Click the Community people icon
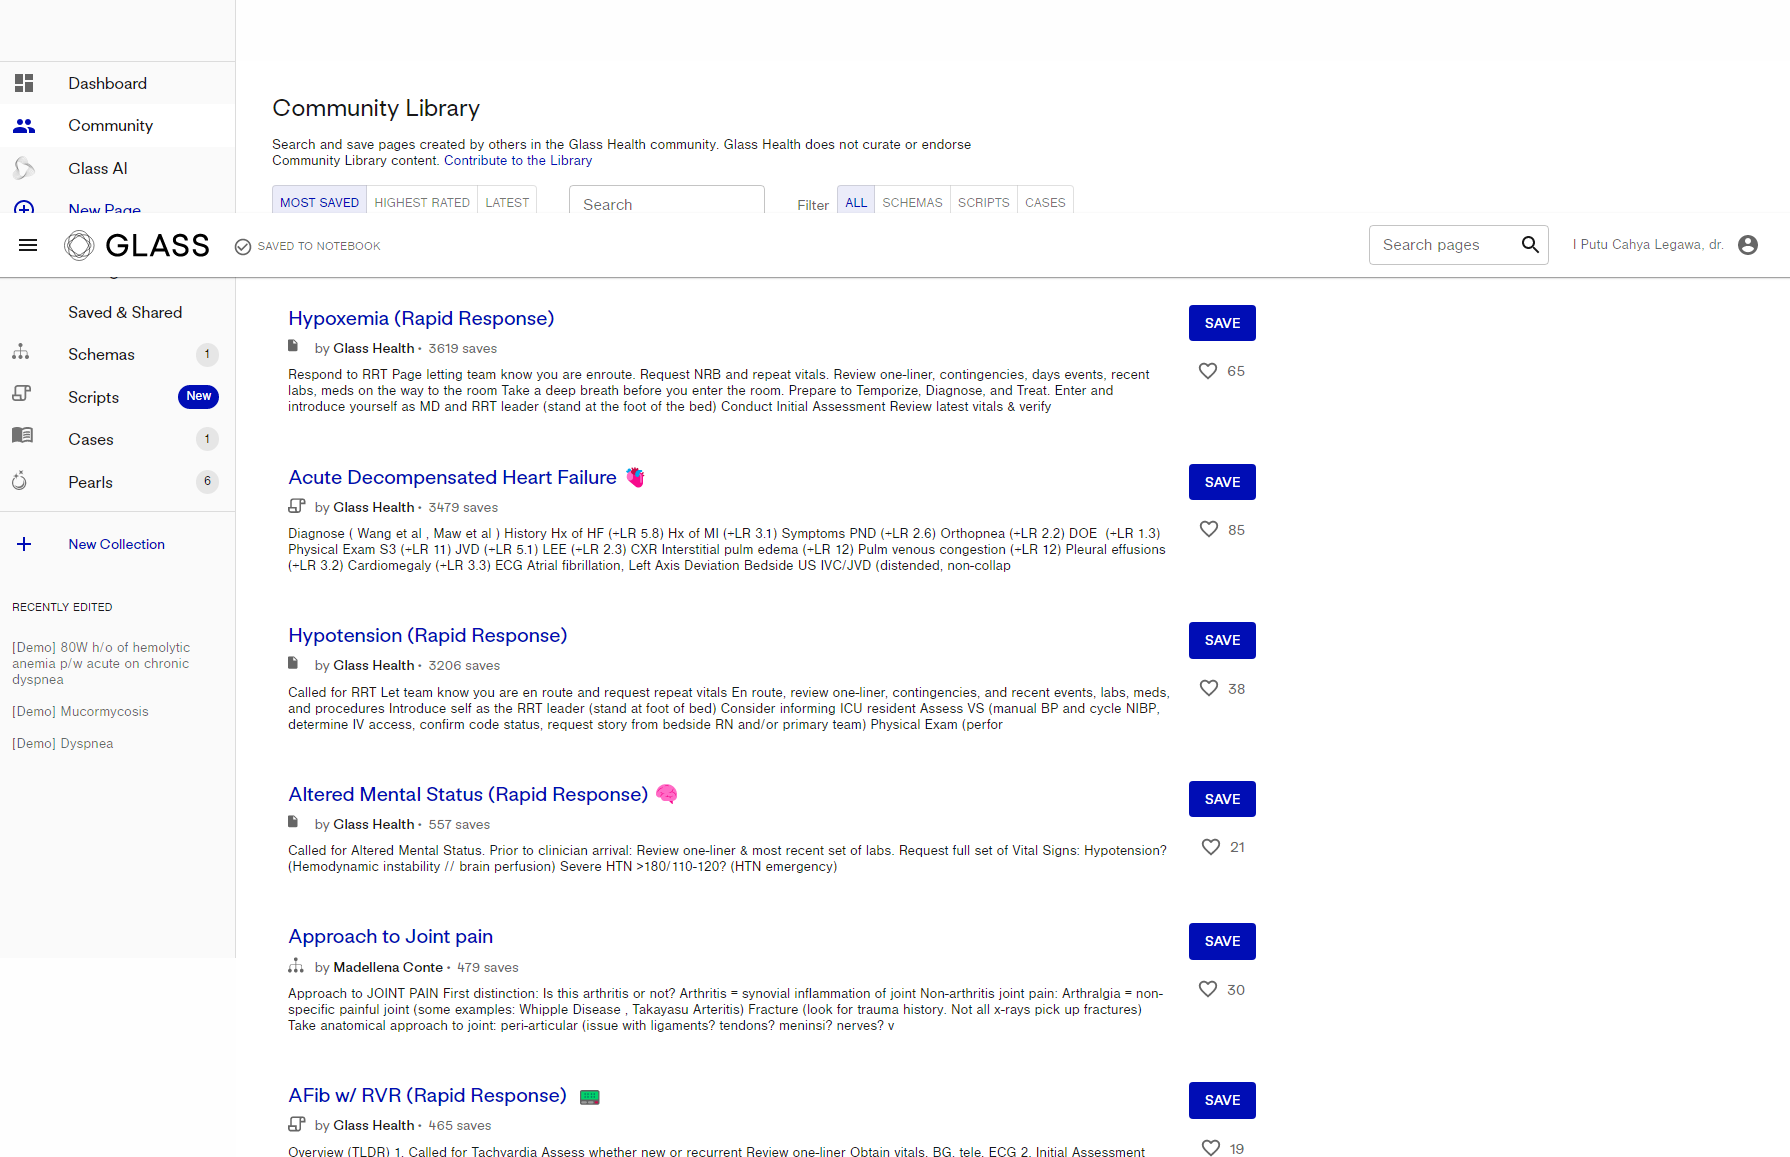The width and height of the screenshot is (1790, 1157). click(24, 126)
